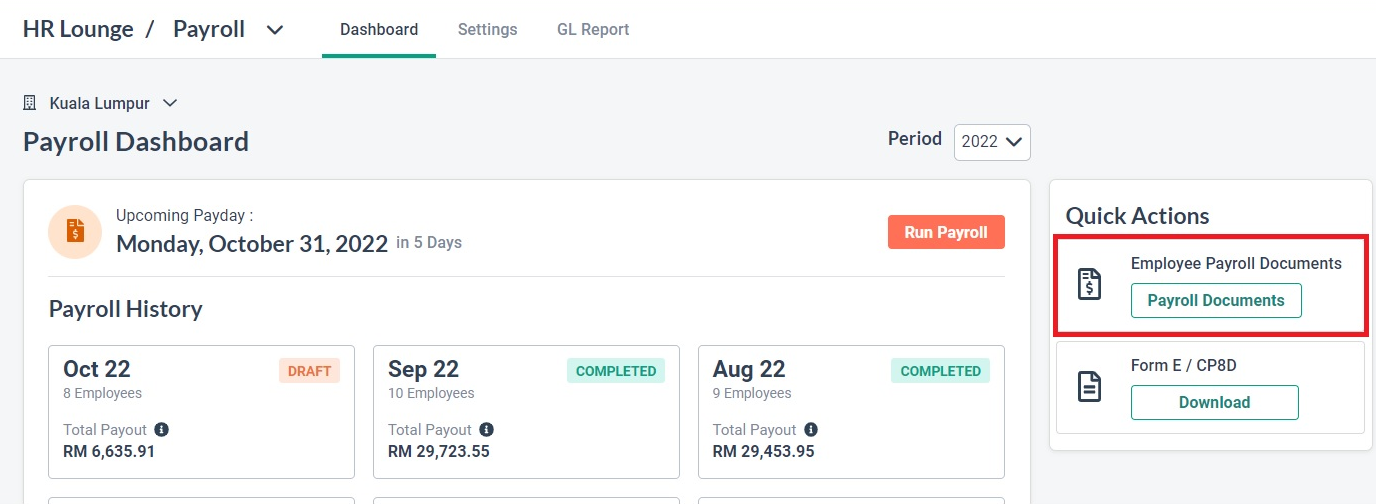Image resolution: width=1376 pixels, height=504 pixels.
Task: Open the Oct 22 payroll card
Action: point(201,412)
